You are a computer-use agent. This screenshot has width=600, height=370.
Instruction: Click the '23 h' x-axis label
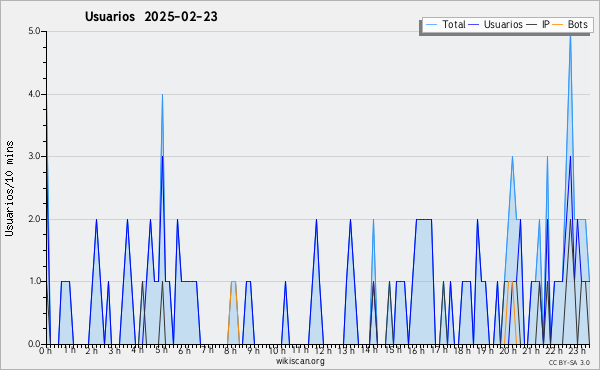pos(577,351)
